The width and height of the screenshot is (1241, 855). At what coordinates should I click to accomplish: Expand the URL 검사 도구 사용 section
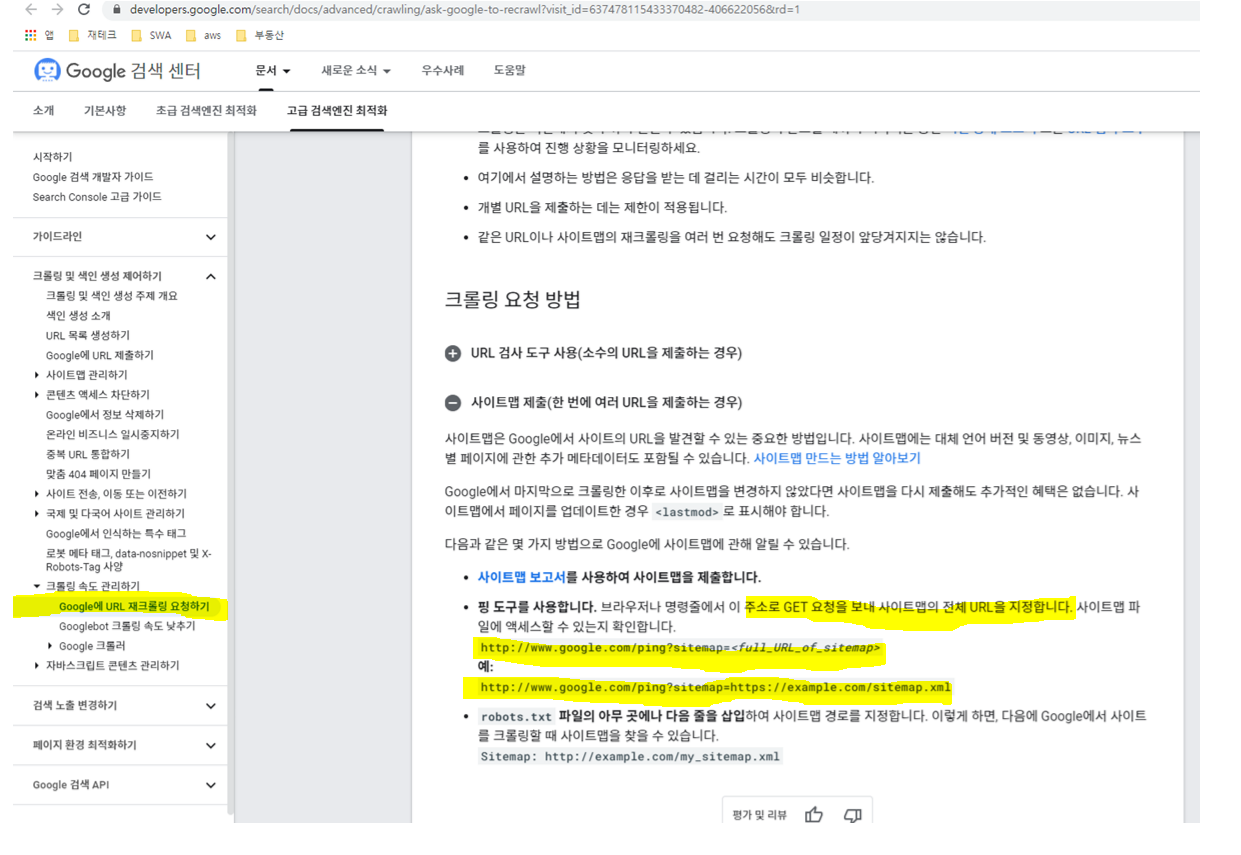click(x=453, y=353)
